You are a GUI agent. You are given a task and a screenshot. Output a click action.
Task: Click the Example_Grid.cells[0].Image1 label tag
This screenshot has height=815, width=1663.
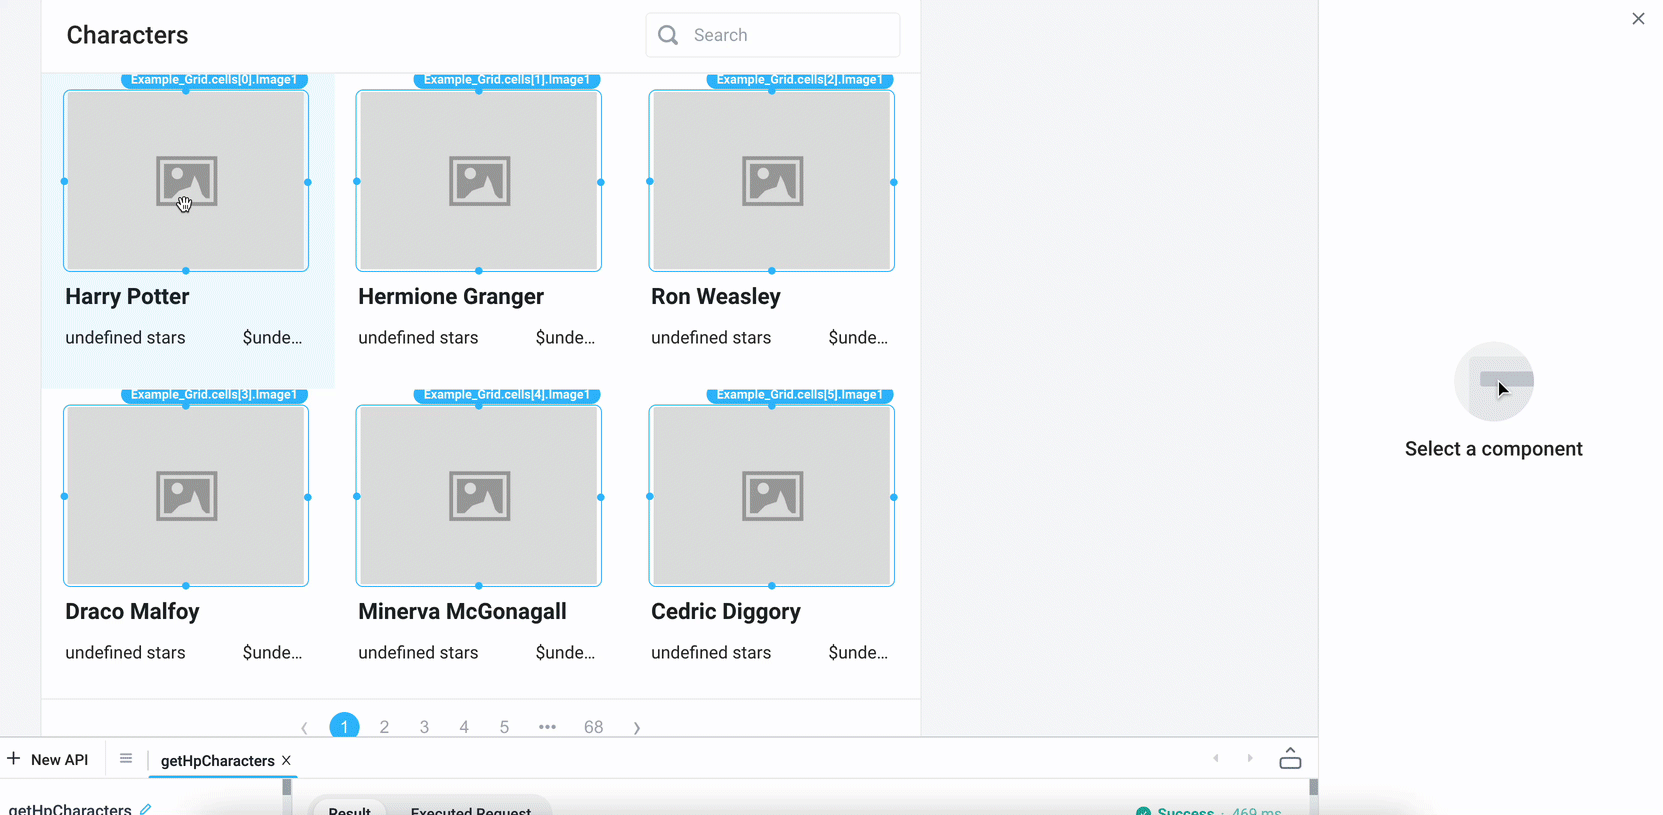(214, 80)
